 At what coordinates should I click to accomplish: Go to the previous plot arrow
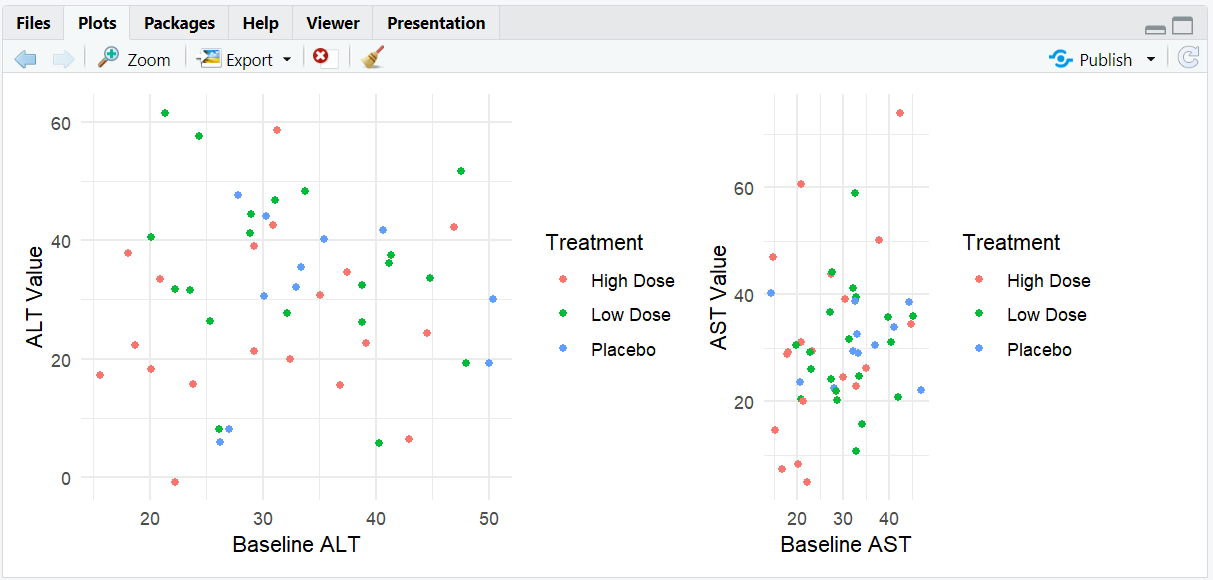[25, 59]
